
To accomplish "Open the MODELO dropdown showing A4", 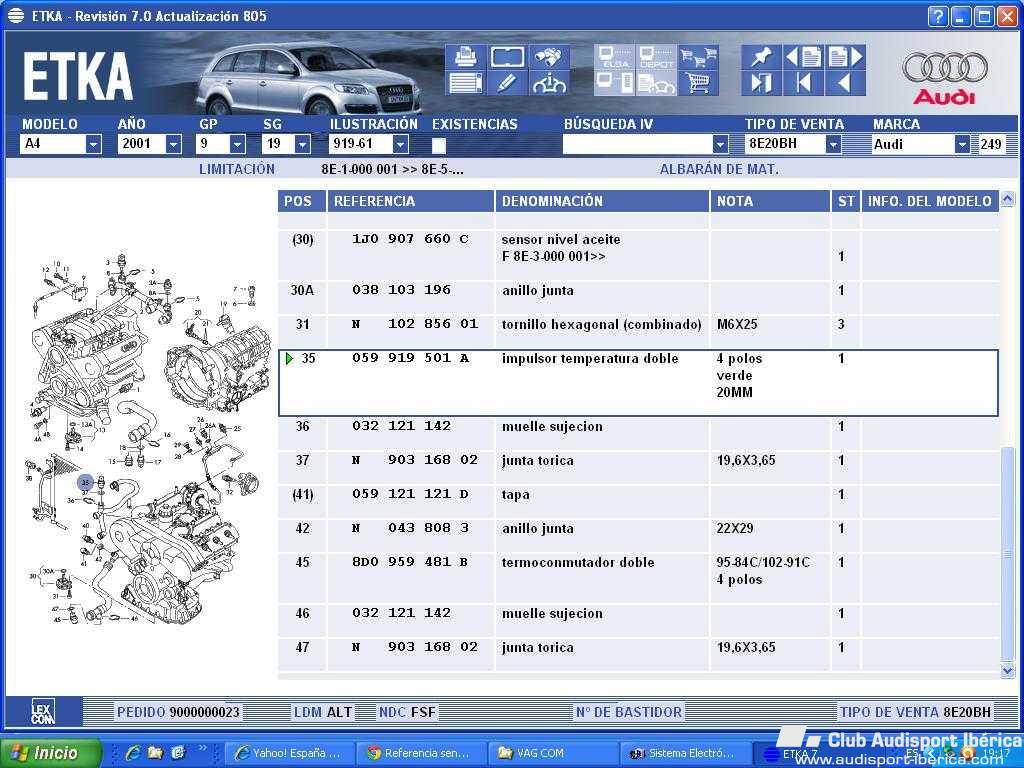I will point(93,144).
